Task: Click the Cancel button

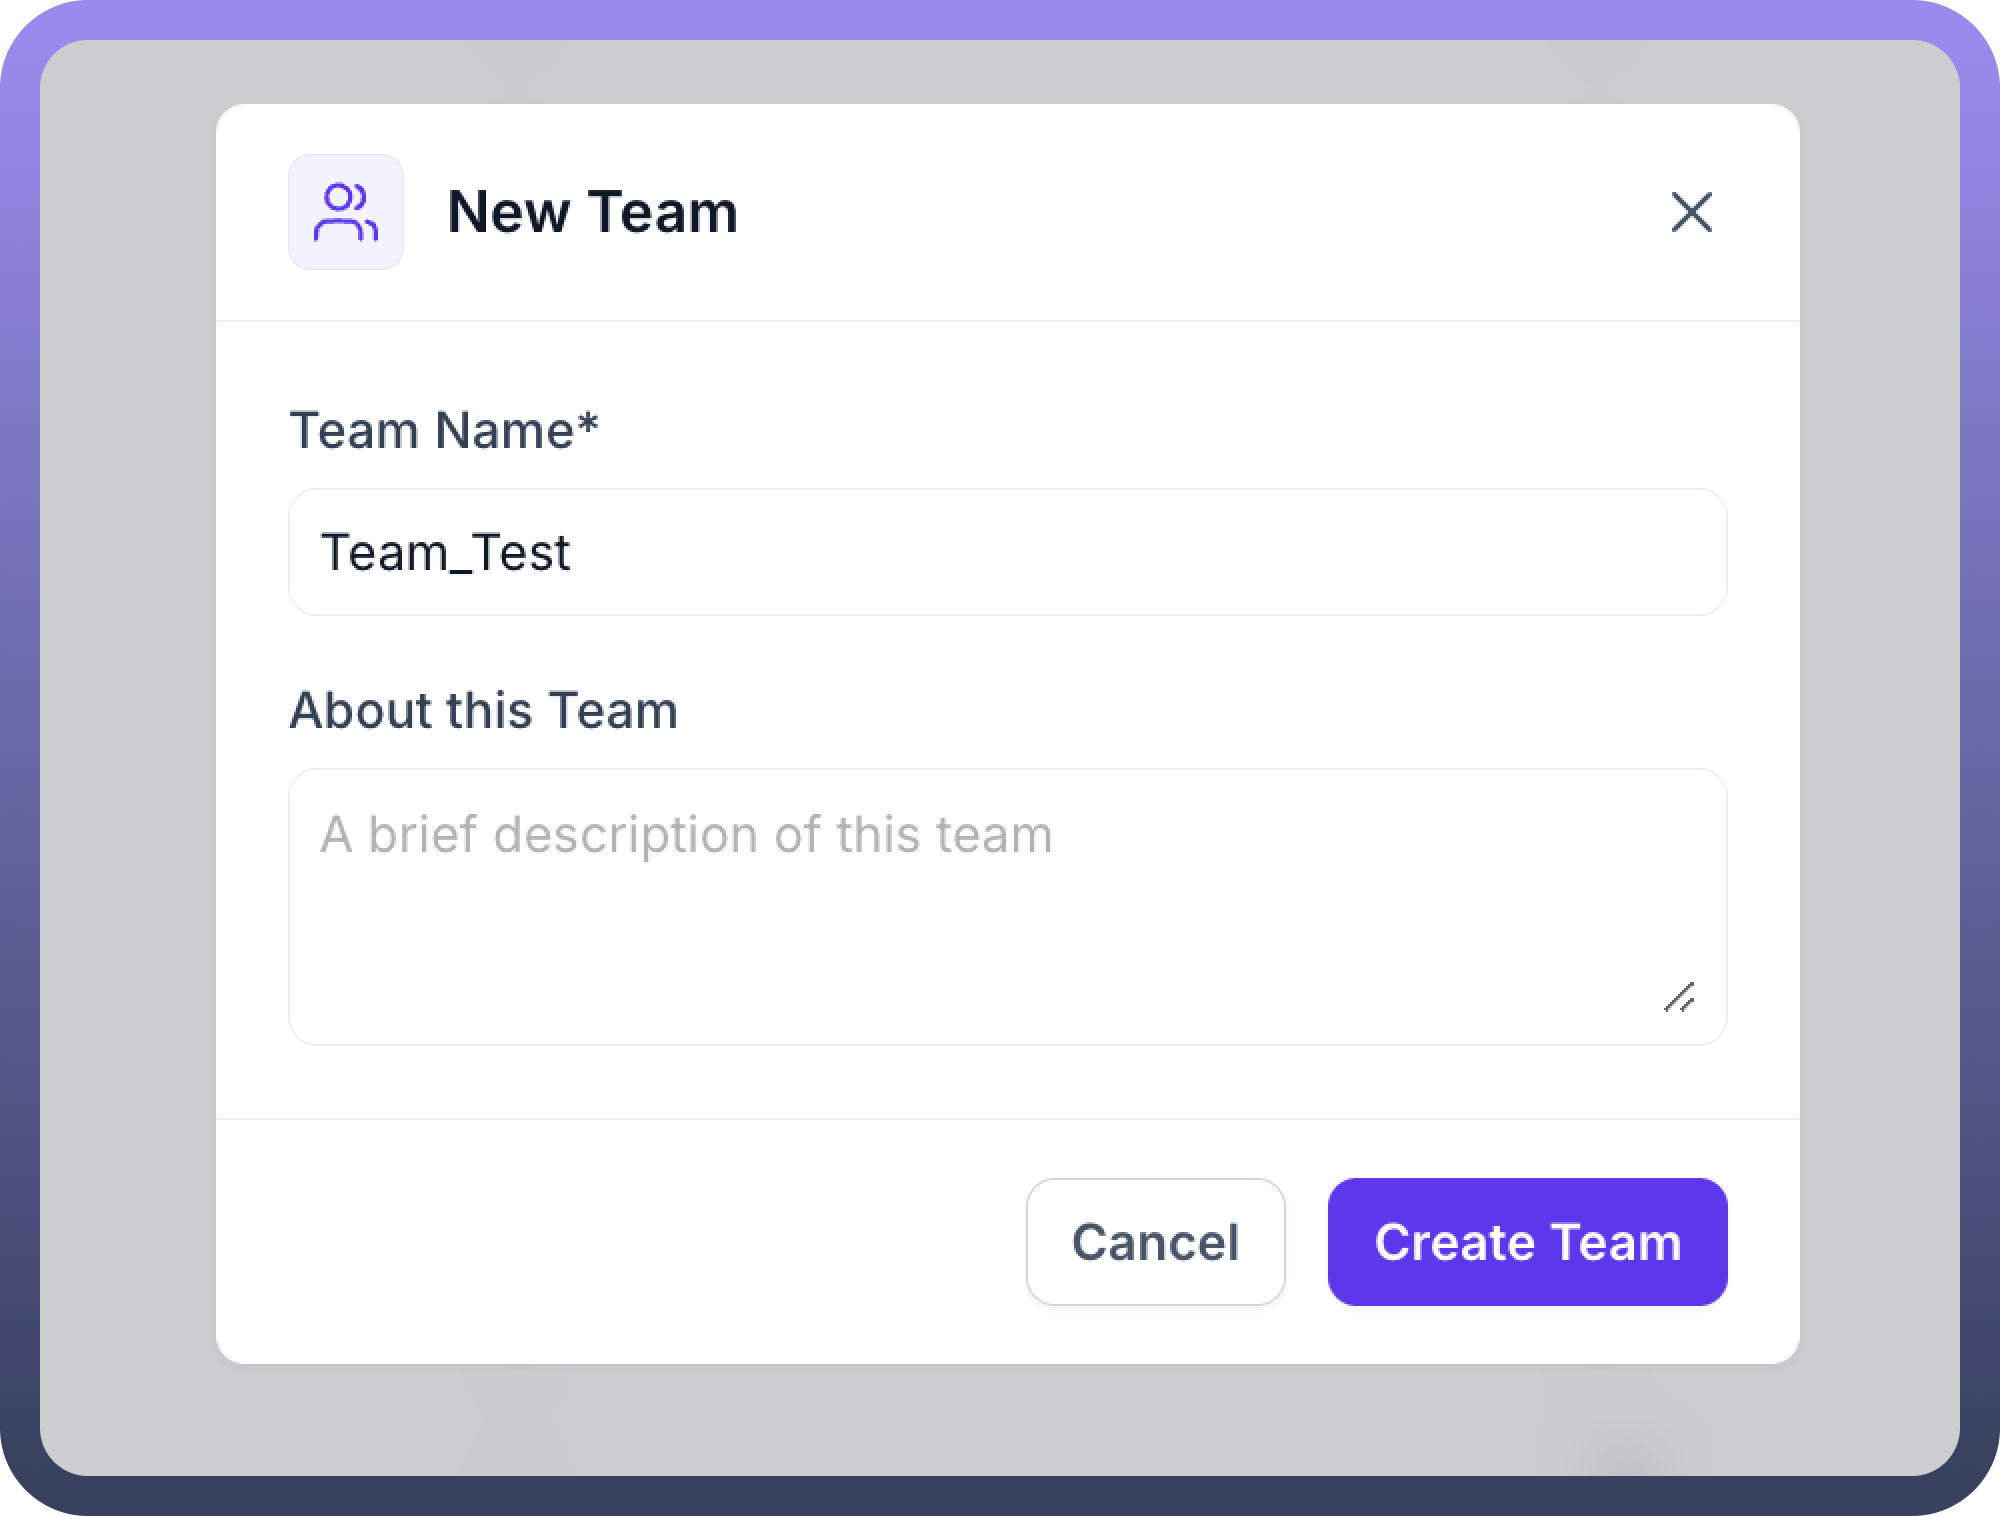Action: tap(1155, 1242)
